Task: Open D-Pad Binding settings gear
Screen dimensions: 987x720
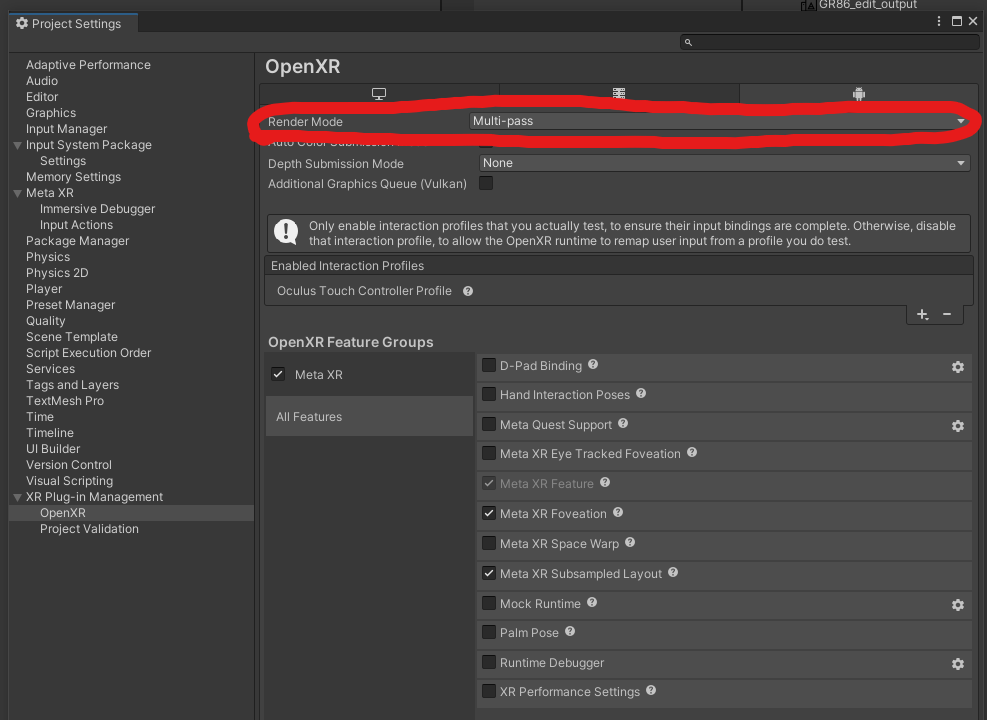Action: tap(957, 367)
